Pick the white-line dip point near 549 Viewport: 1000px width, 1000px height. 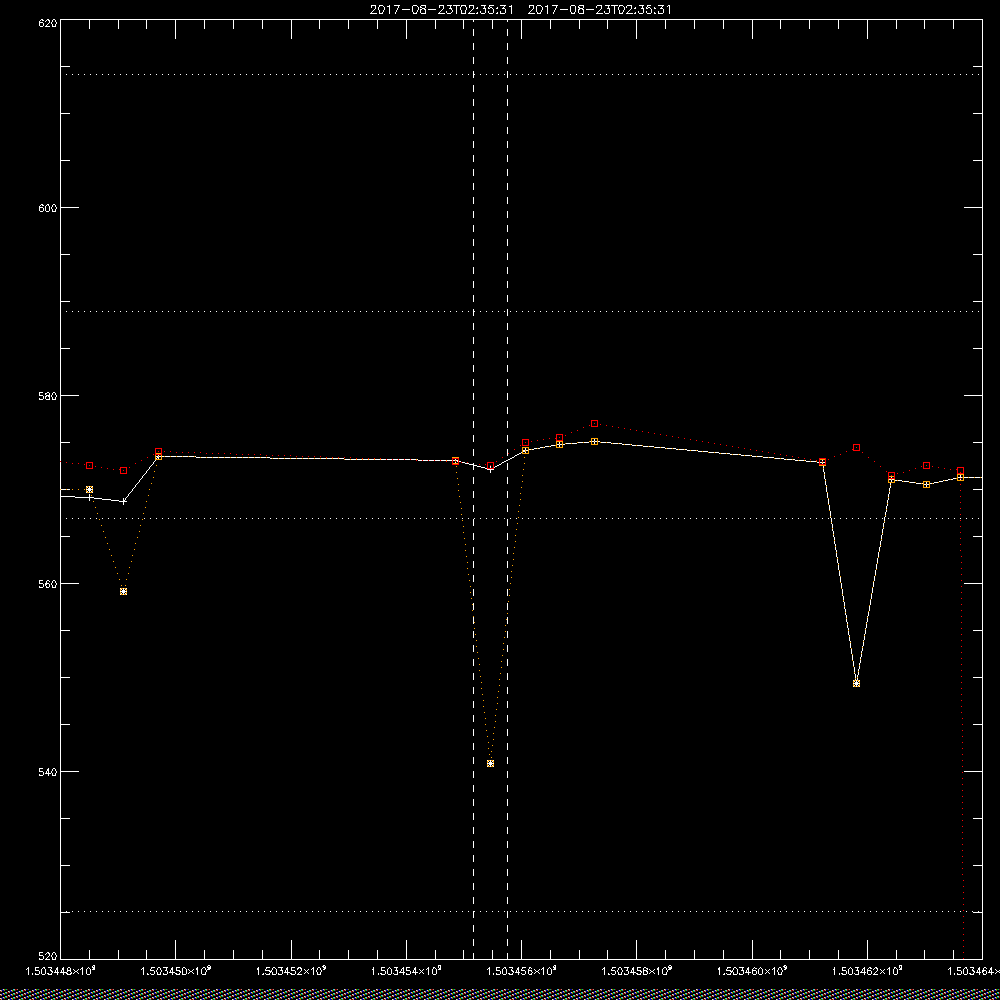tap(857, 683)
